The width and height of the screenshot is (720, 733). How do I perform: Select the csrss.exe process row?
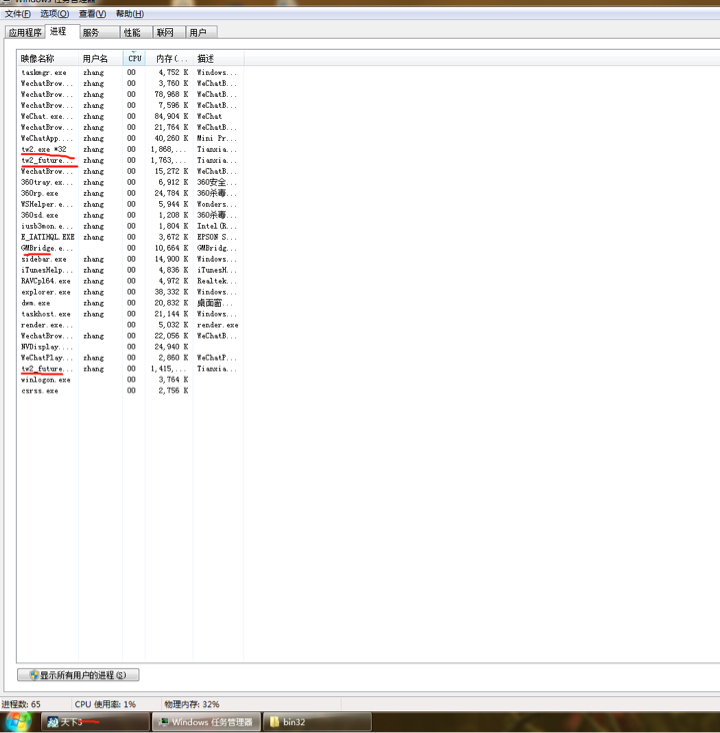[x=130, y=391]
